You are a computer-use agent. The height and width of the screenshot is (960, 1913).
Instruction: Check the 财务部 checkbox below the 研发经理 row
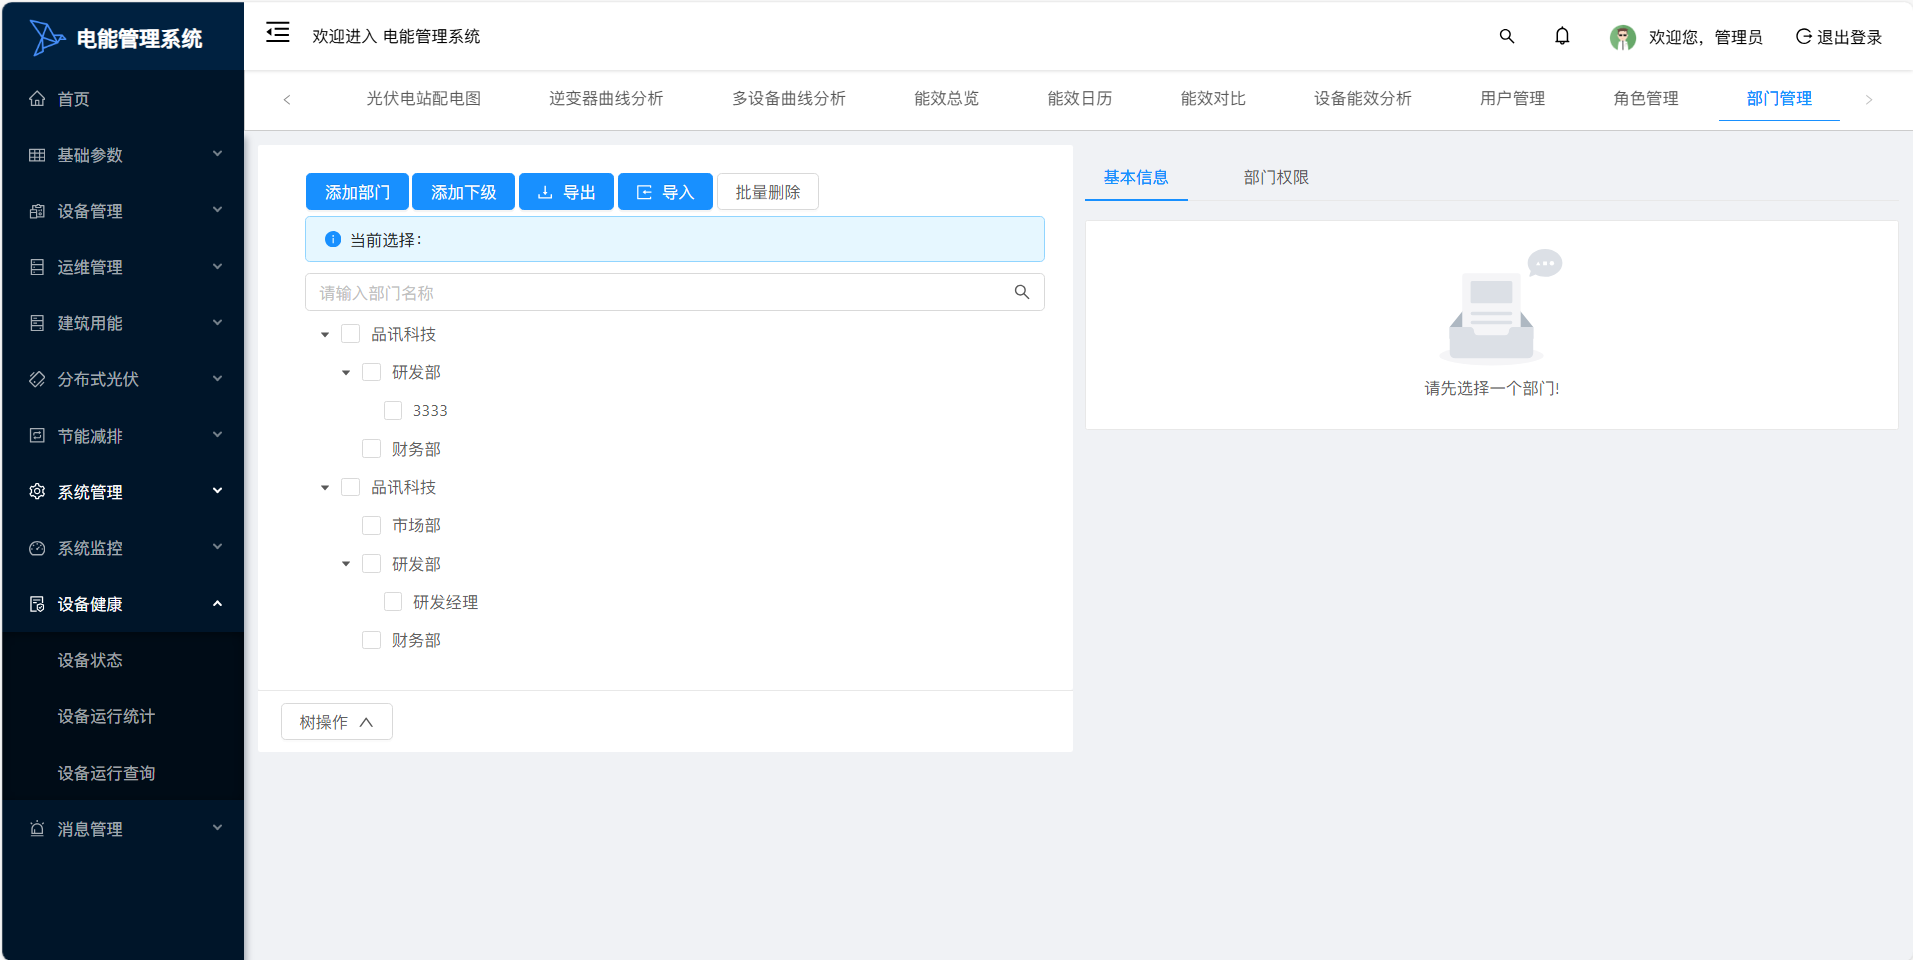371,640
